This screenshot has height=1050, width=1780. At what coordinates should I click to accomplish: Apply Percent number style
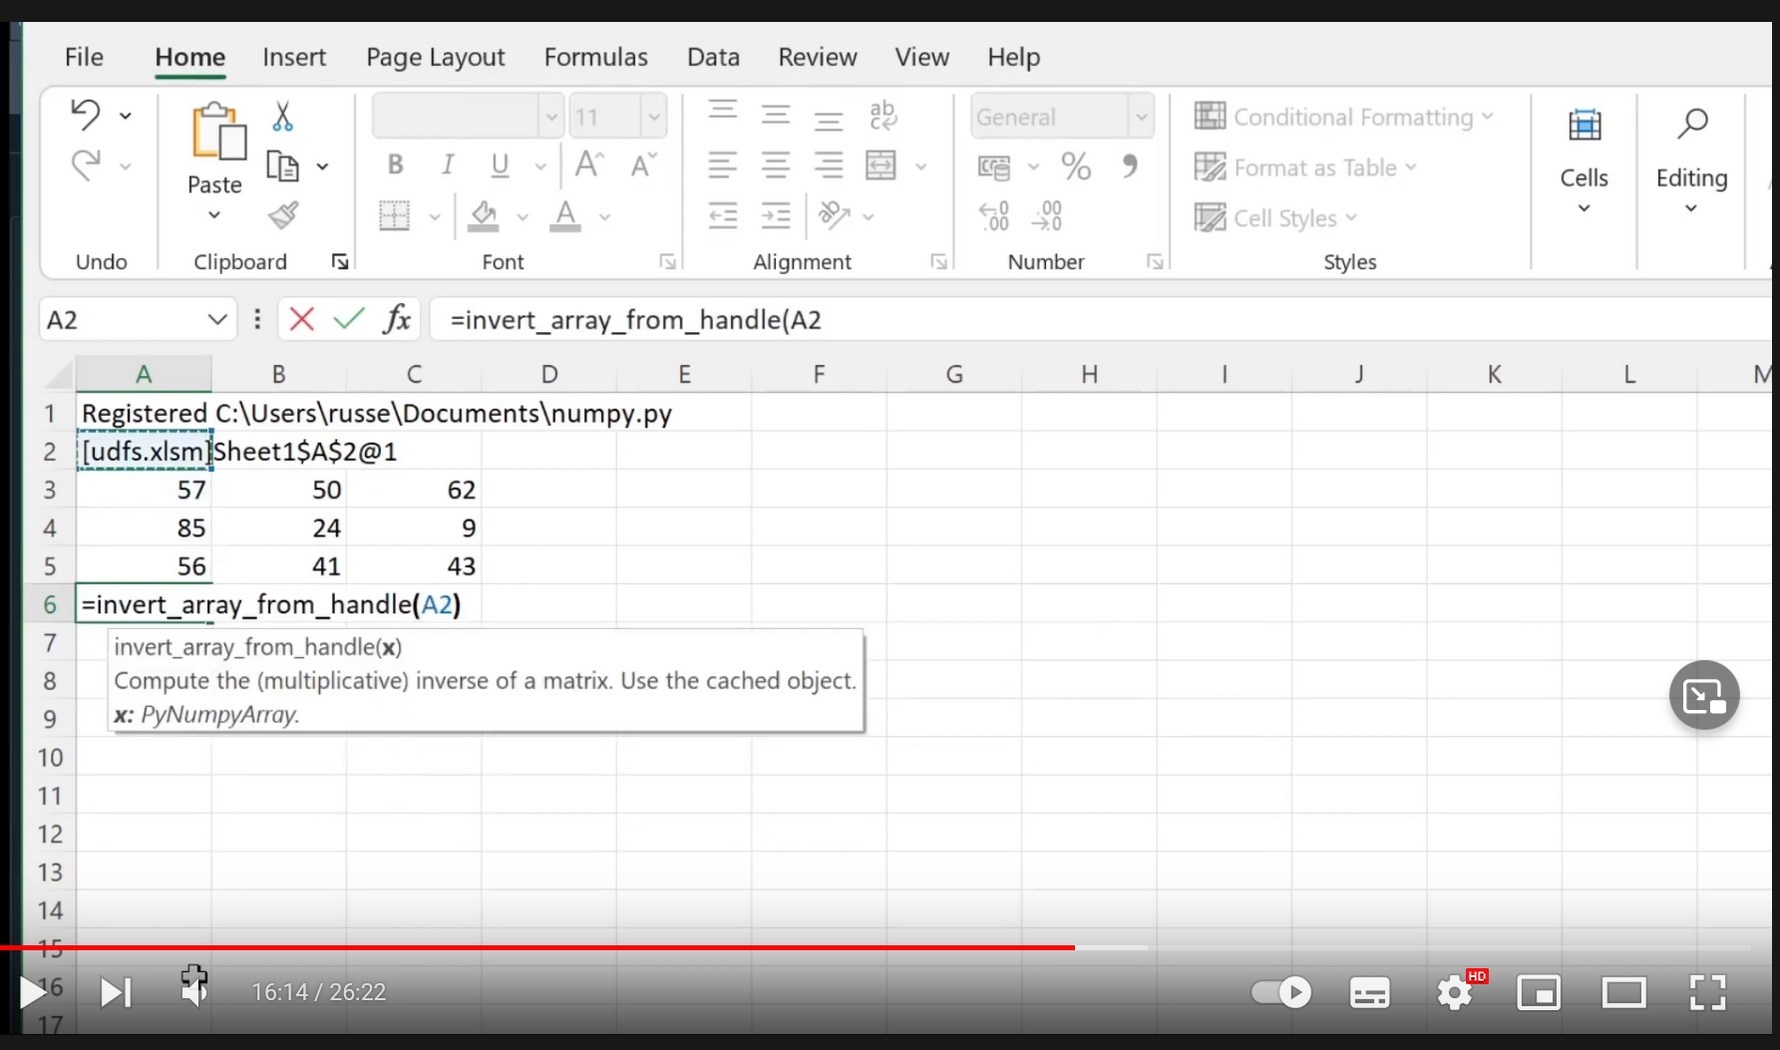coord(1076,166)
